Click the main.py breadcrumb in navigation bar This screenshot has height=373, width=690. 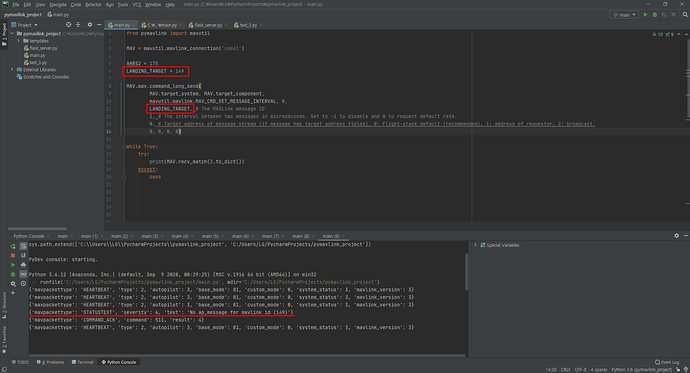(59, 15)
